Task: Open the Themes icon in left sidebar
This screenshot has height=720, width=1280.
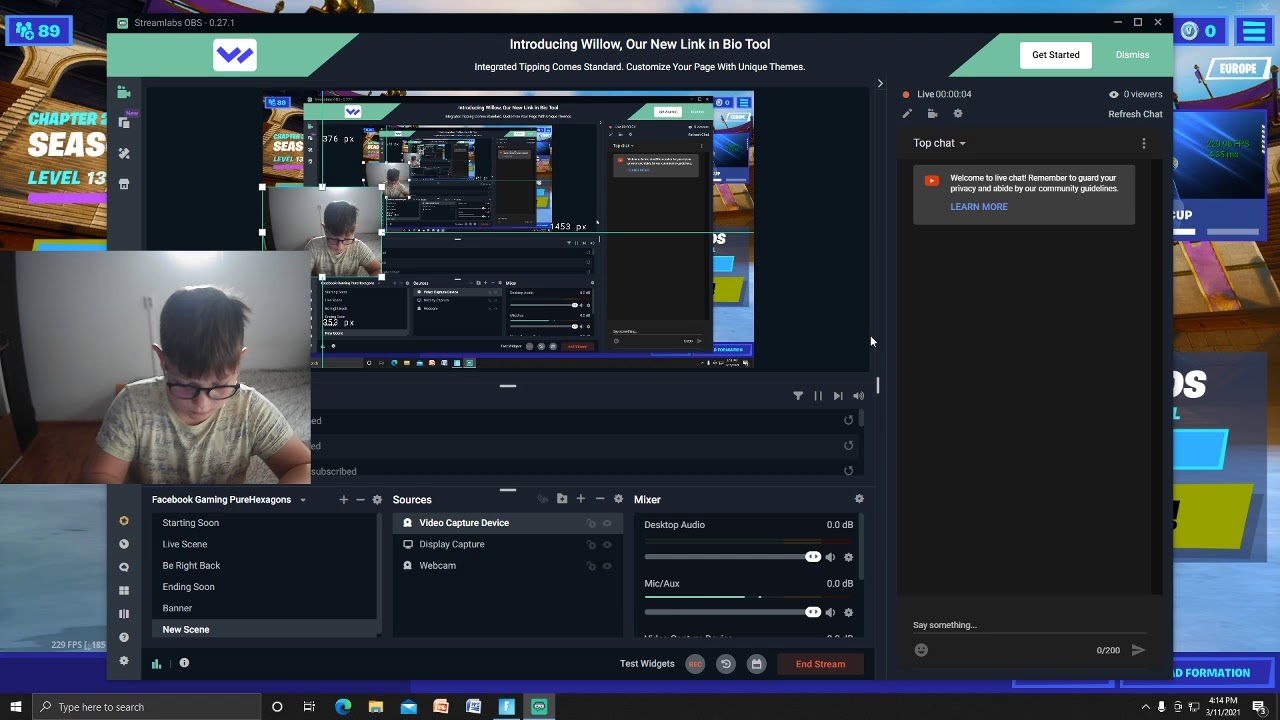Action: [x=124, y=153]
